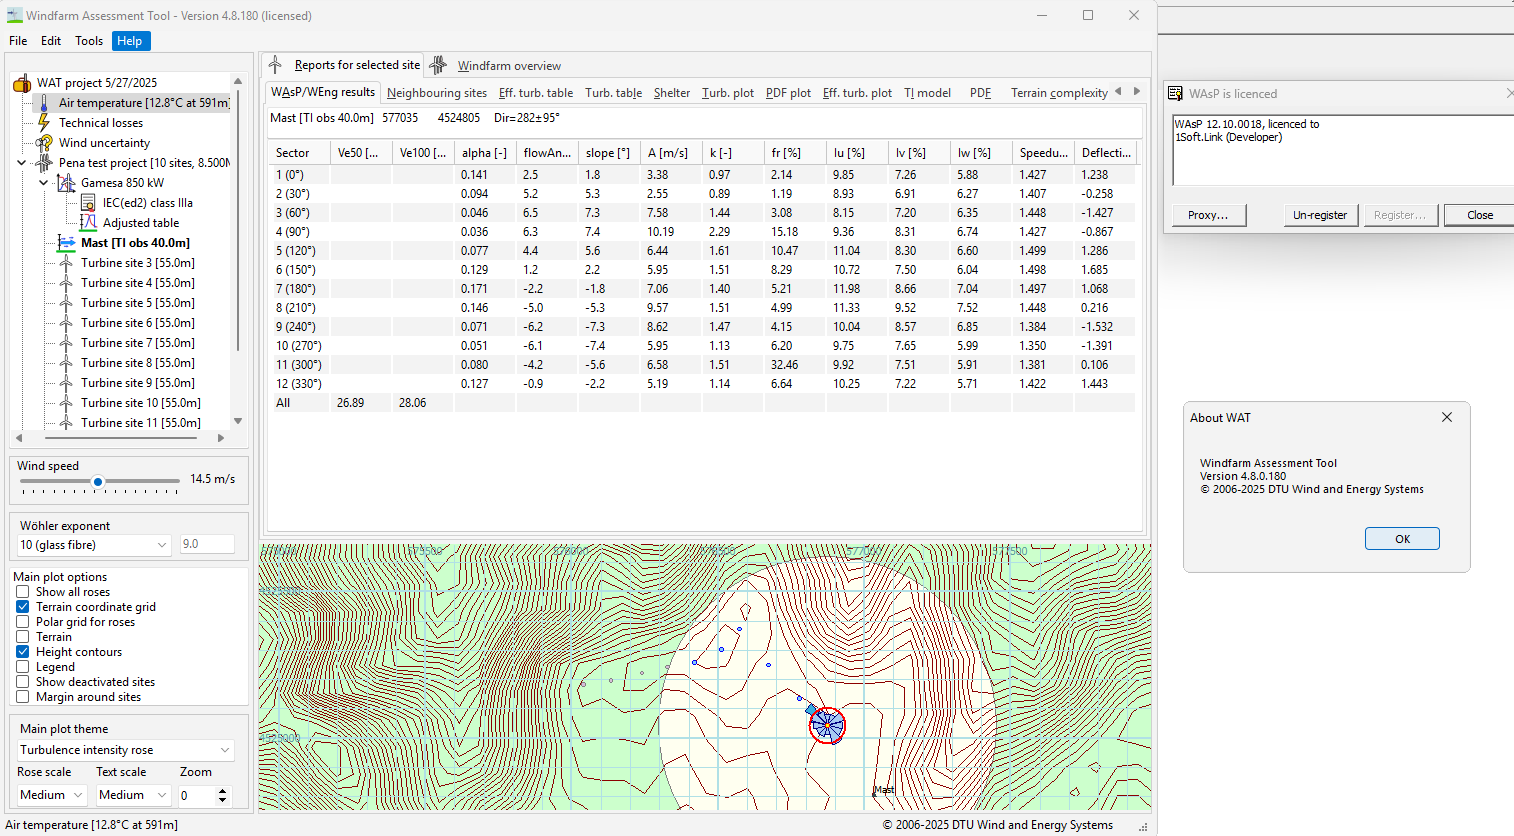Open the Edit menu
Viewport: 1514px width, 836px height.
click(51, 41)
